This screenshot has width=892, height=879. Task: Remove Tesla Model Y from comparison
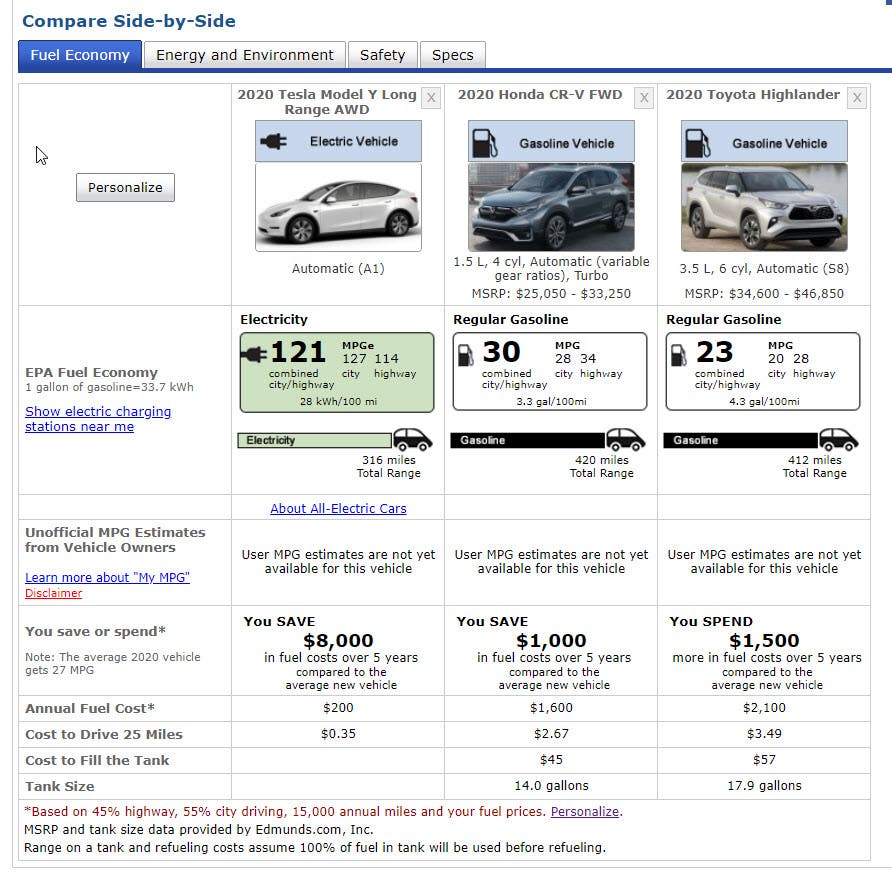point(431,98)
